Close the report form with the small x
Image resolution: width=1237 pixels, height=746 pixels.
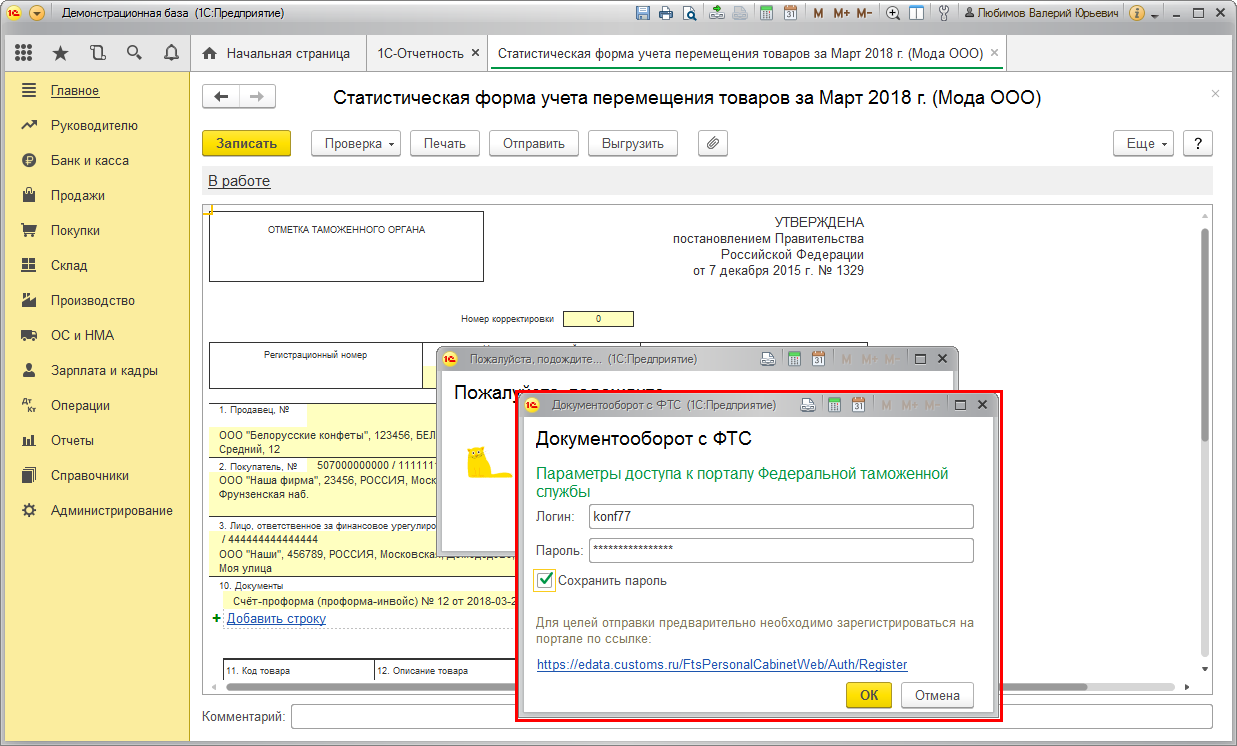pos(1215,93)
